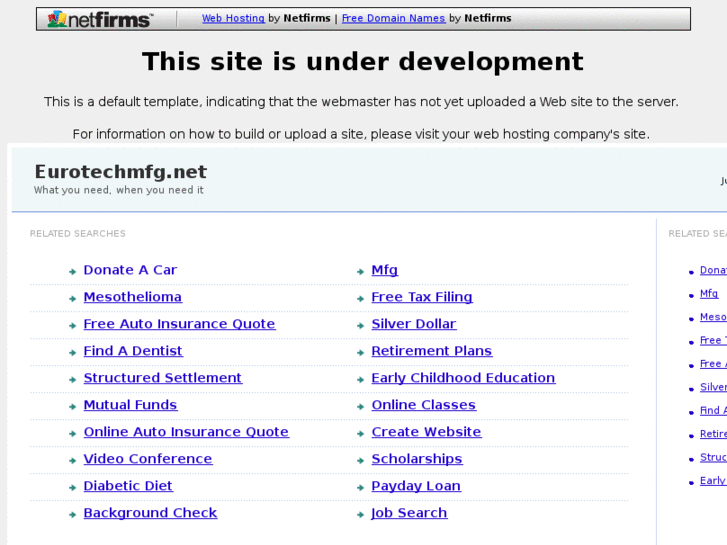The height and width of the screenshot is (545, 727).
Task: Click the arrow icon beside Background Check
Action: pos(72,514)
